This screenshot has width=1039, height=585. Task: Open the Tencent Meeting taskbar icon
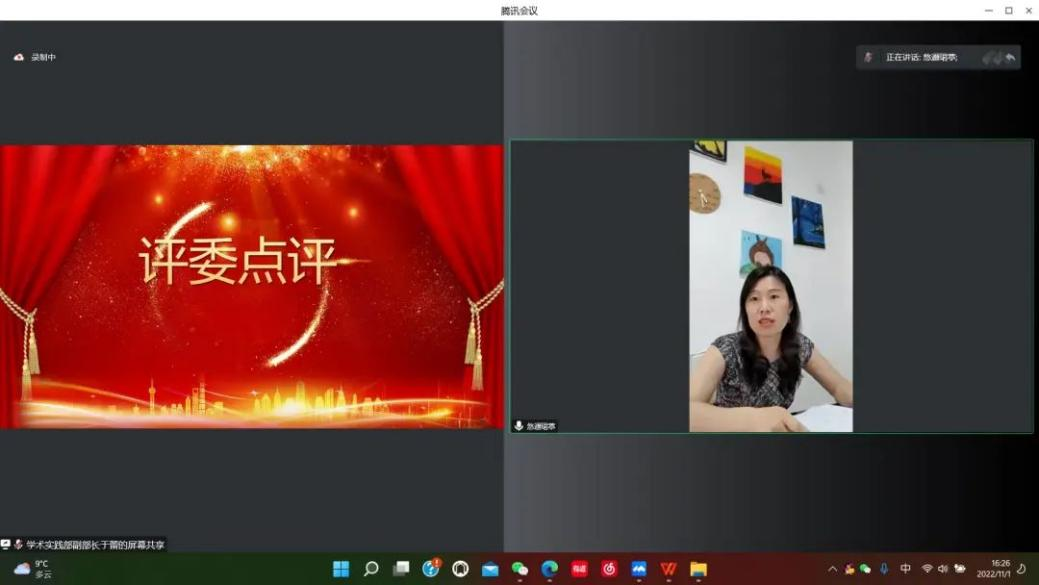pos(638,569)
